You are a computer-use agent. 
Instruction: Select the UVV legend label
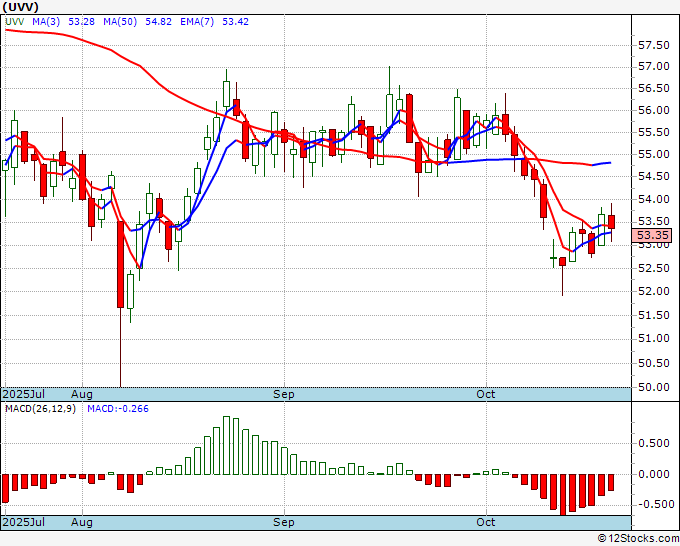[x=14, y=22]
